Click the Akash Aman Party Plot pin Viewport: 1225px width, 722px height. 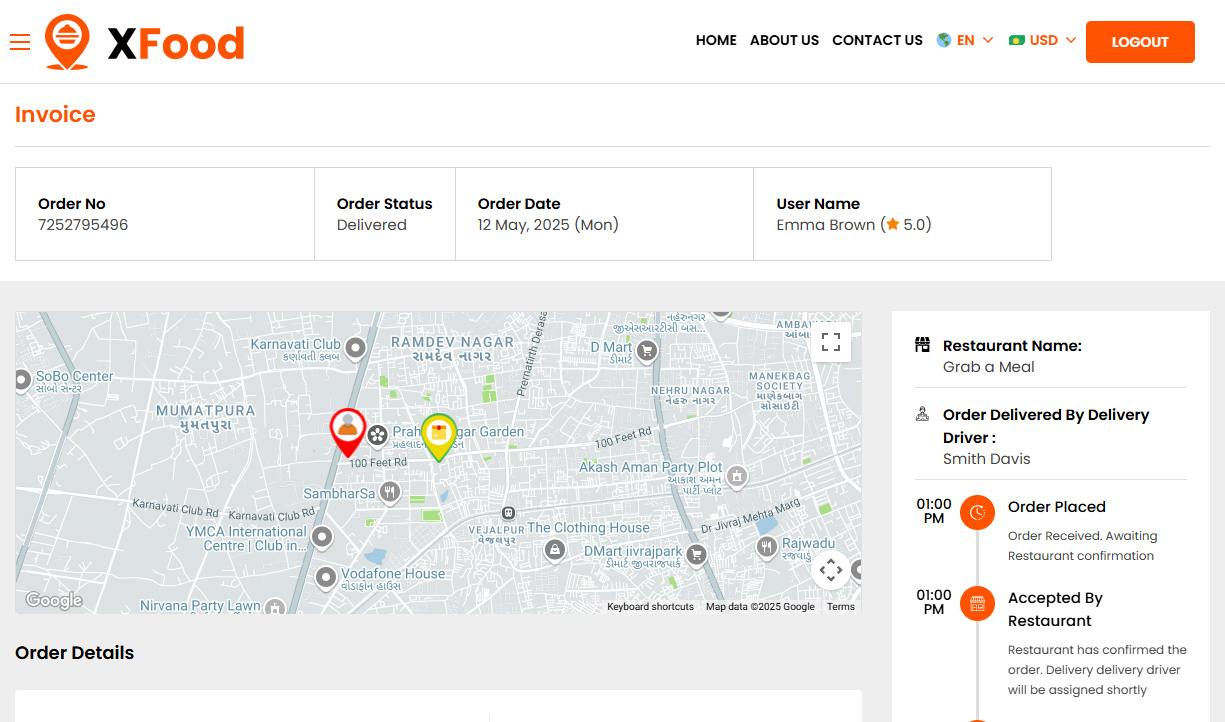[737, 477]
